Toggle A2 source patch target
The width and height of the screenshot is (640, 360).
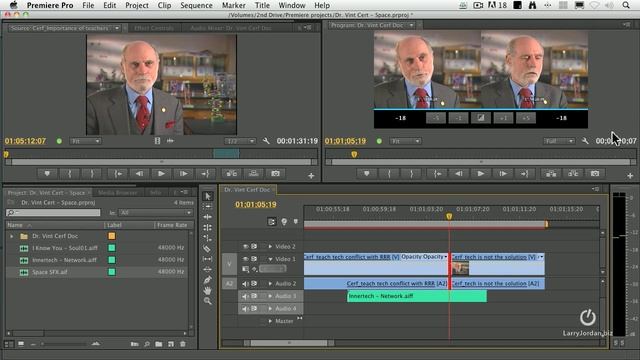point(229,284)
